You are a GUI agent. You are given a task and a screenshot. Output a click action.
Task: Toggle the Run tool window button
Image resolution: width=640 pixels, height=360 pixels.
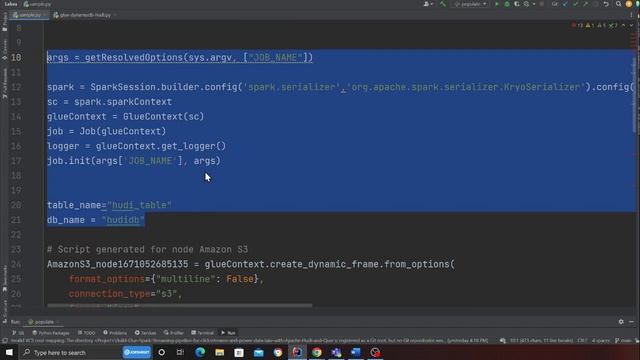point(228,333)
